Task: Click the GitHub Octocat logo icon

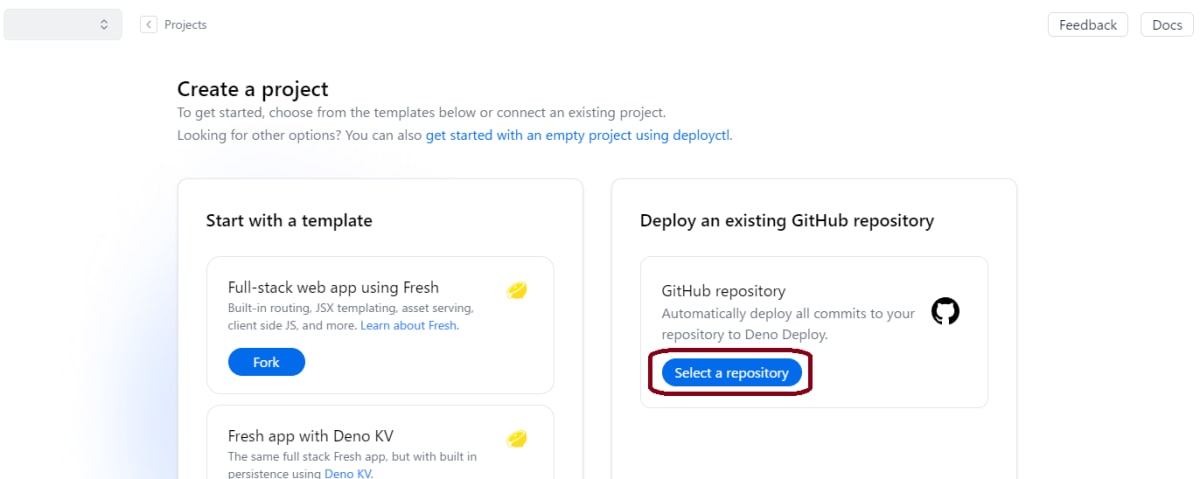Action: click(945, 311)
